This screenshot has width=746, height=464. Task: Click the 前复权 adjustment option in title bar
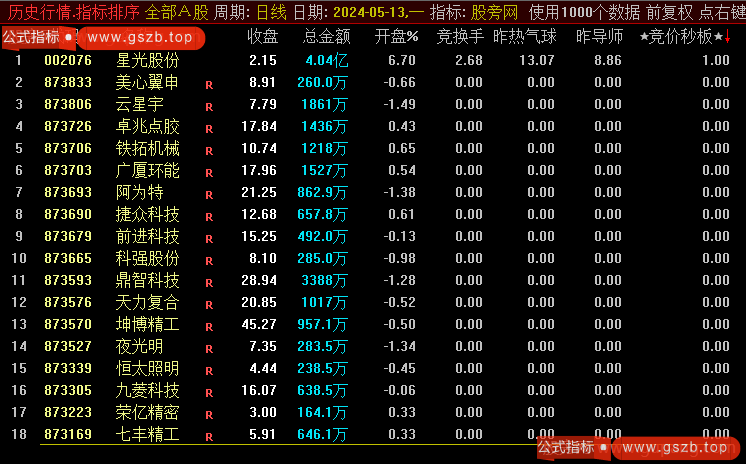[669, 12]
